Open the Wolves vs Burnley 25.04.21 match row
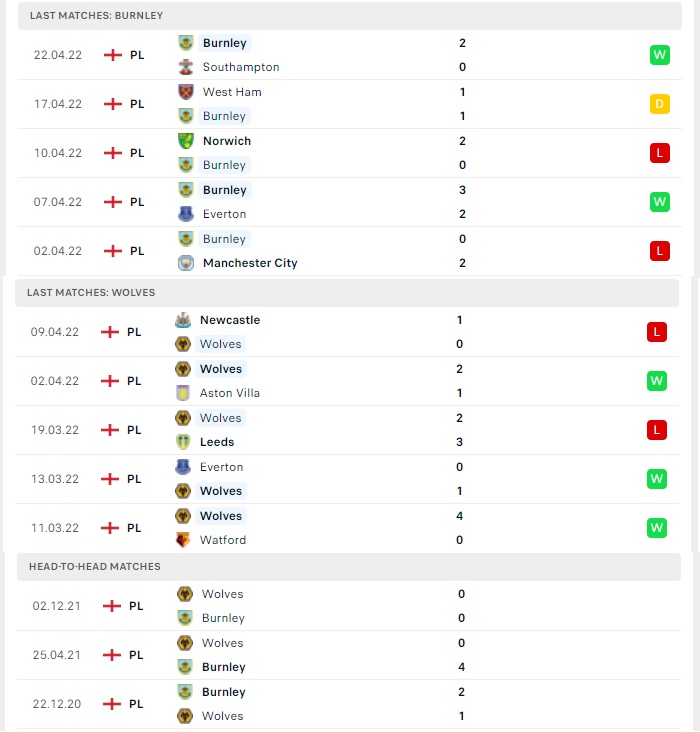700x732 pixels. tap(349, 655)
